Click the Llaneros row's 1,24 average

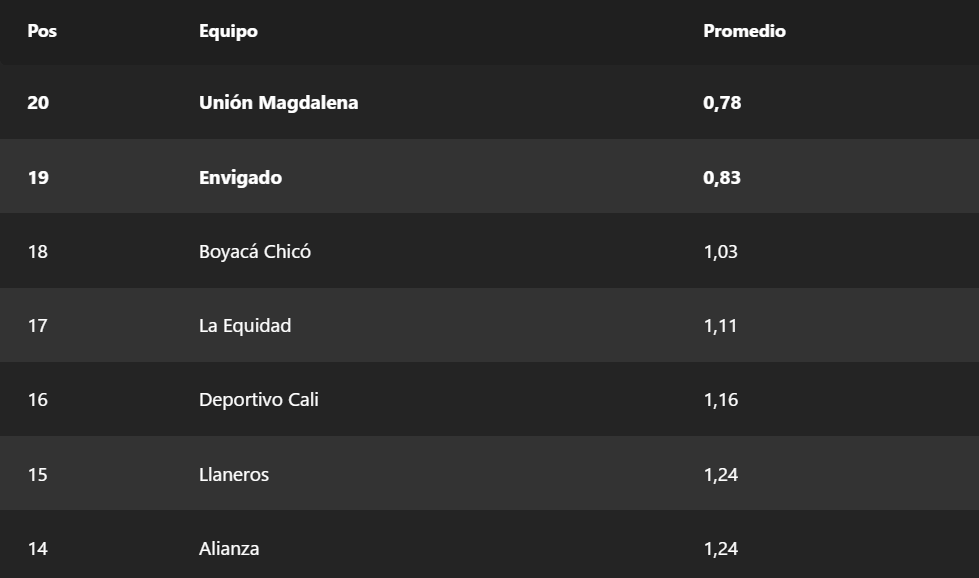tap(720, 475)
